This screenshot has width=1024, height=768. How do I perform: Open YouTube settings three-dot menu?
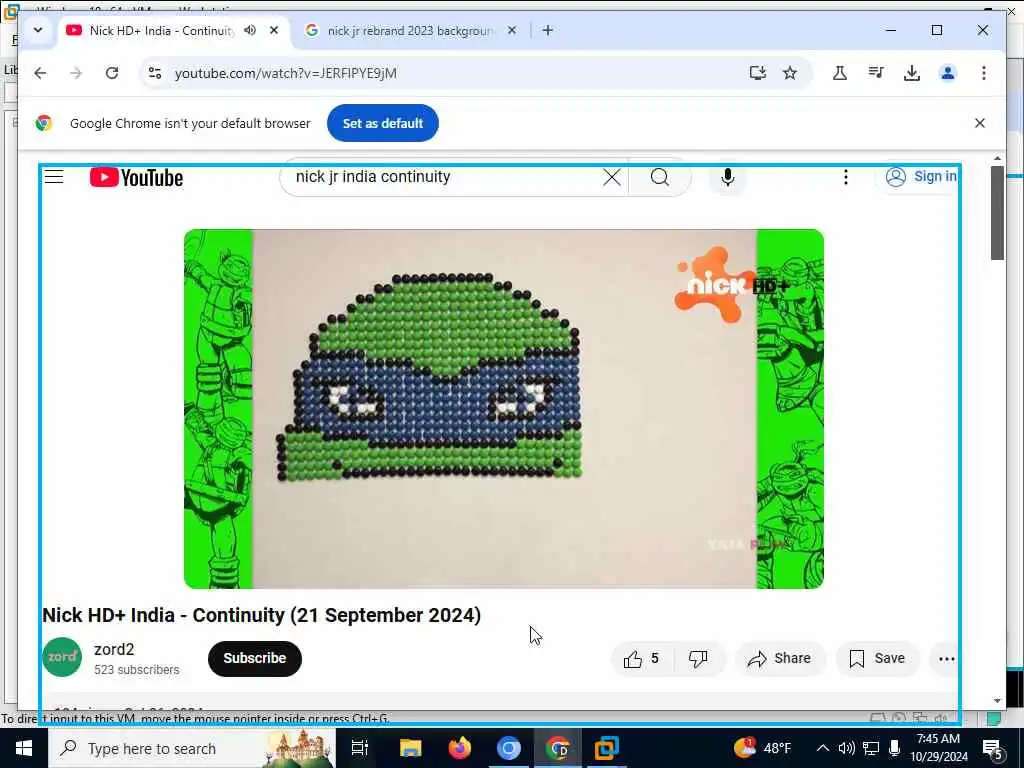pos(846,177)
